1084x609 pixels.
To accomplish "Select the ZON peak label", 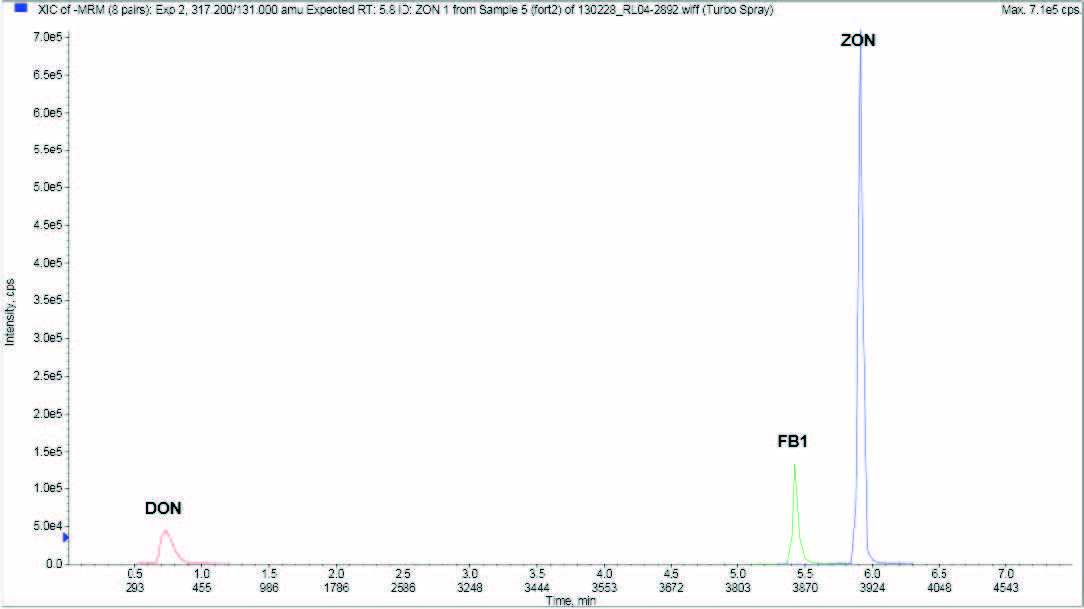I will pos(858,41).
